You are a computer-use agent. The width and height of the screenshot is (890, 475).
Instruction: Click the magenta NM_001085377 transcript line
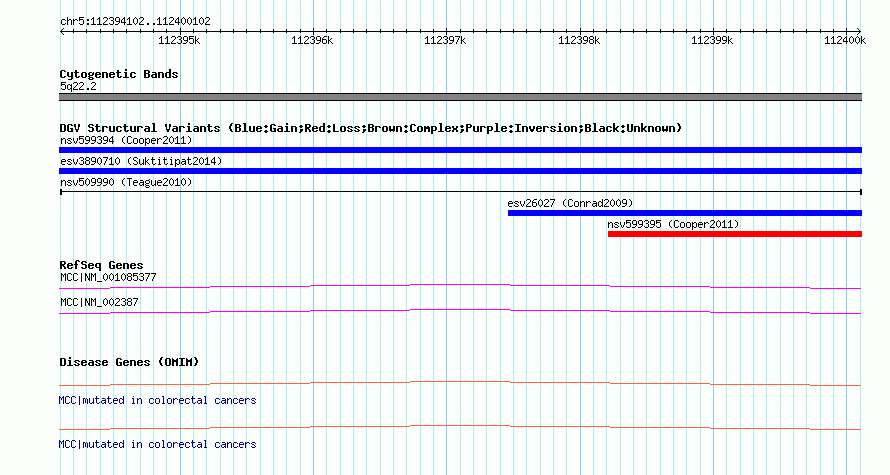coord(460,287)
